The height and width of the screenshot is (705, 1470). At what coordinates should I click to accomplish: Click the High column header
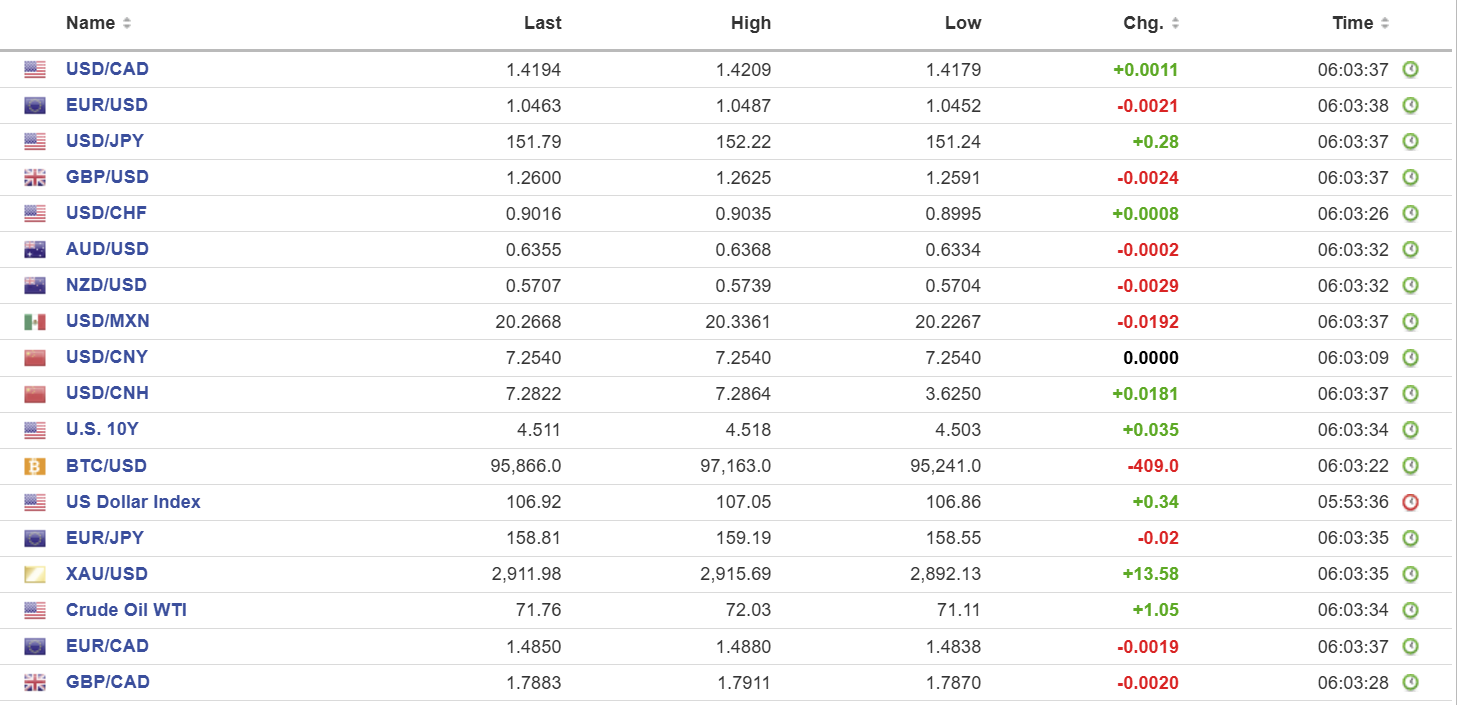coord(751,23)
